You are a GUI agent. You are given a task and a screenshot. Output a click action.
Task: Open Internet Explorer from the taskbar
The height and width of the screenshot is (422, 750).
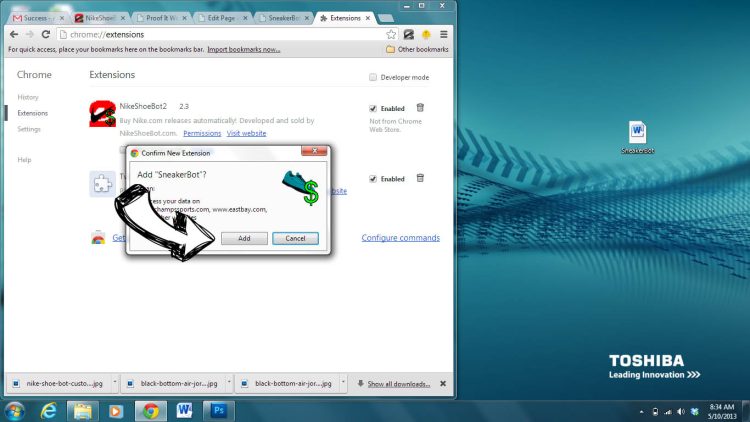(47, 410)
